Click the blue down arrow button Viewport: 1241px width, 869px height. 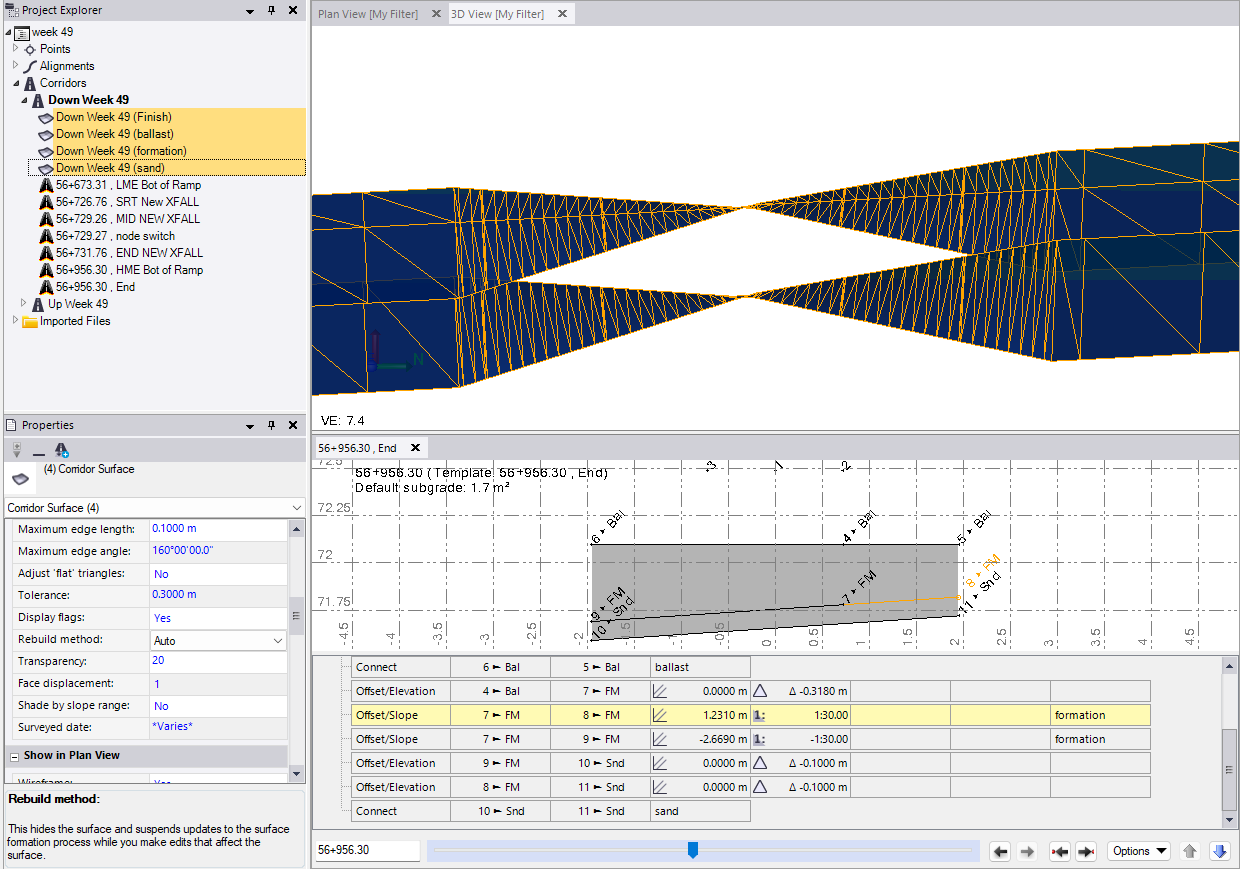[1219, 851]
